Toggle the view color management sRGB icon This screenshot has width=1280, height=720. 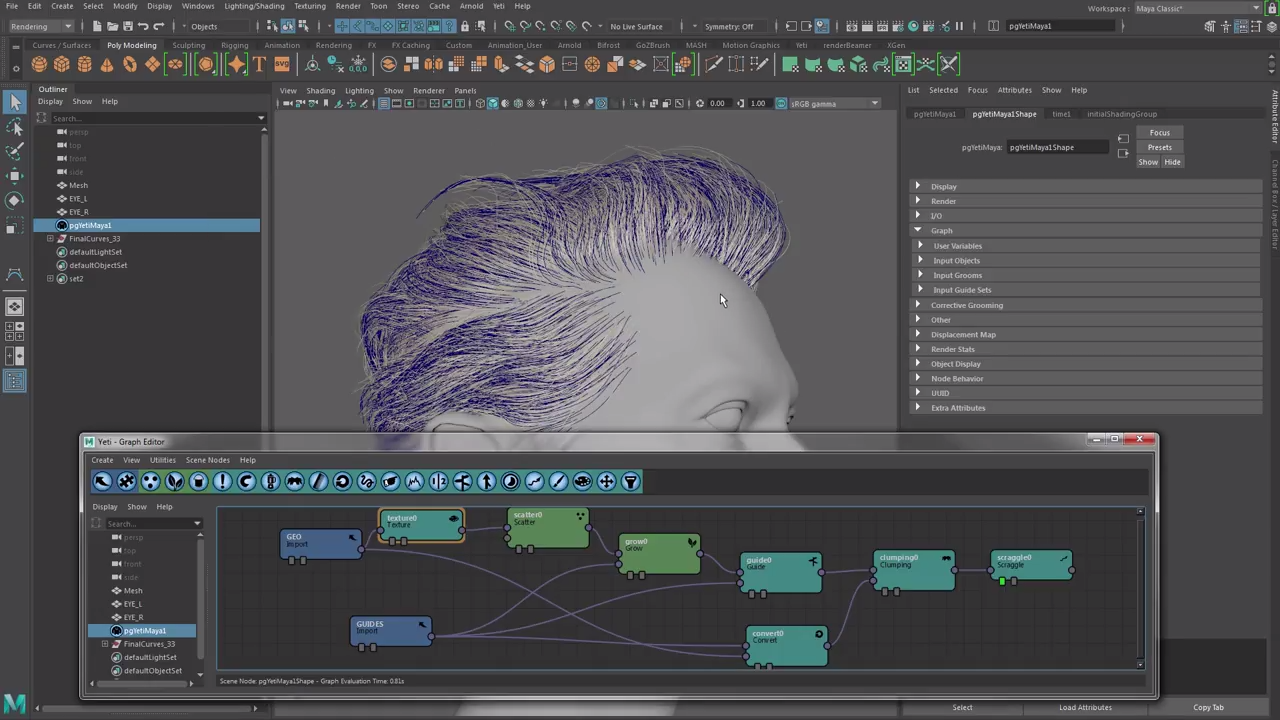tap(781, 103)
